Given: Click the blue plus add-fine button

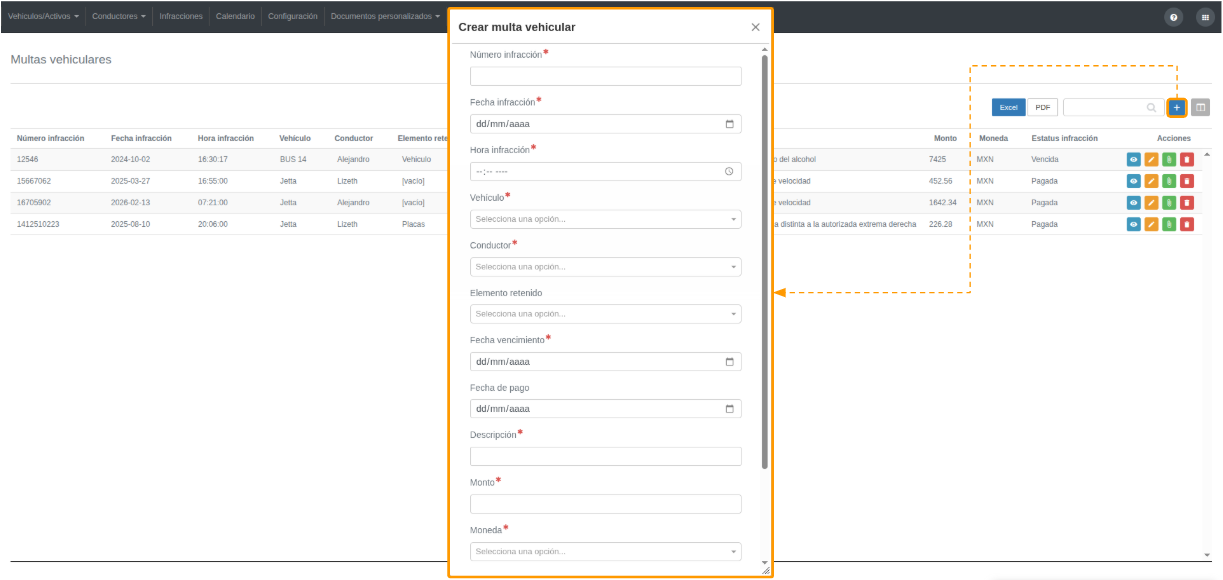Looking at the screenshot, I should pos(1177,107).
